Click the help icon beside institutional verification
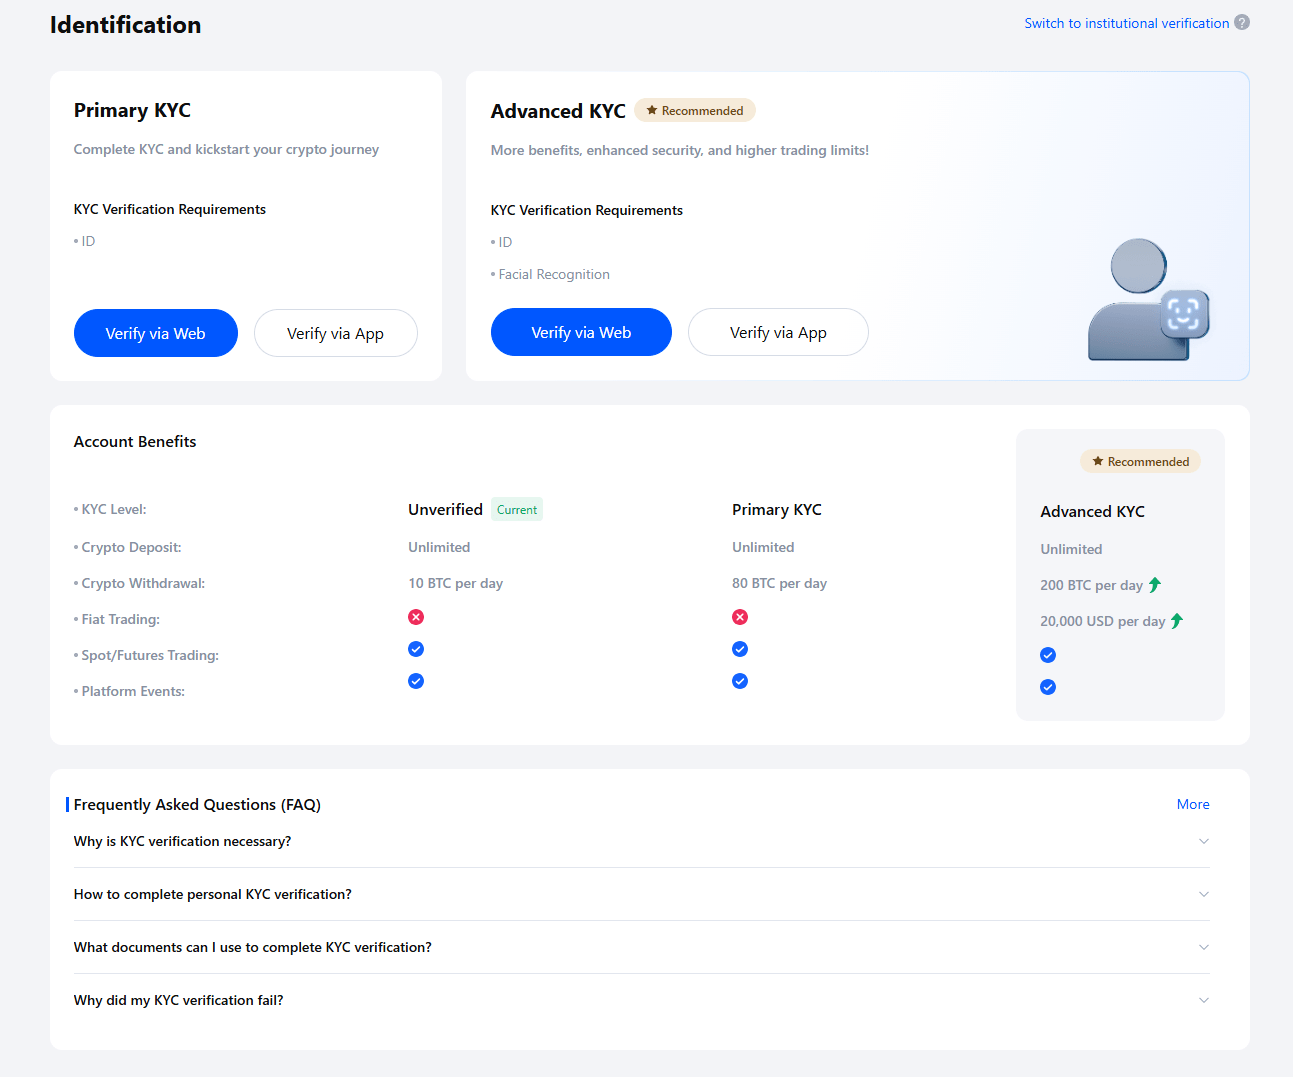This screenshot has height=1077, width=1293. coord(1242,22)
